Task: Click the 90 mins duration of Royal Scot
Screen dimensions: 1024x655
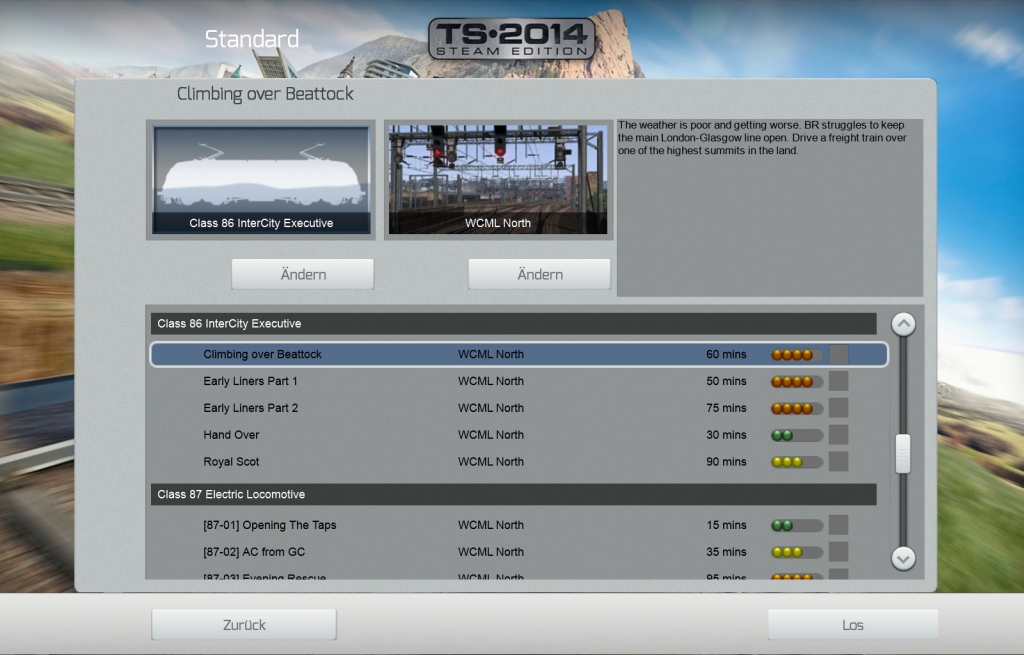Action: (x=726, y=462)
